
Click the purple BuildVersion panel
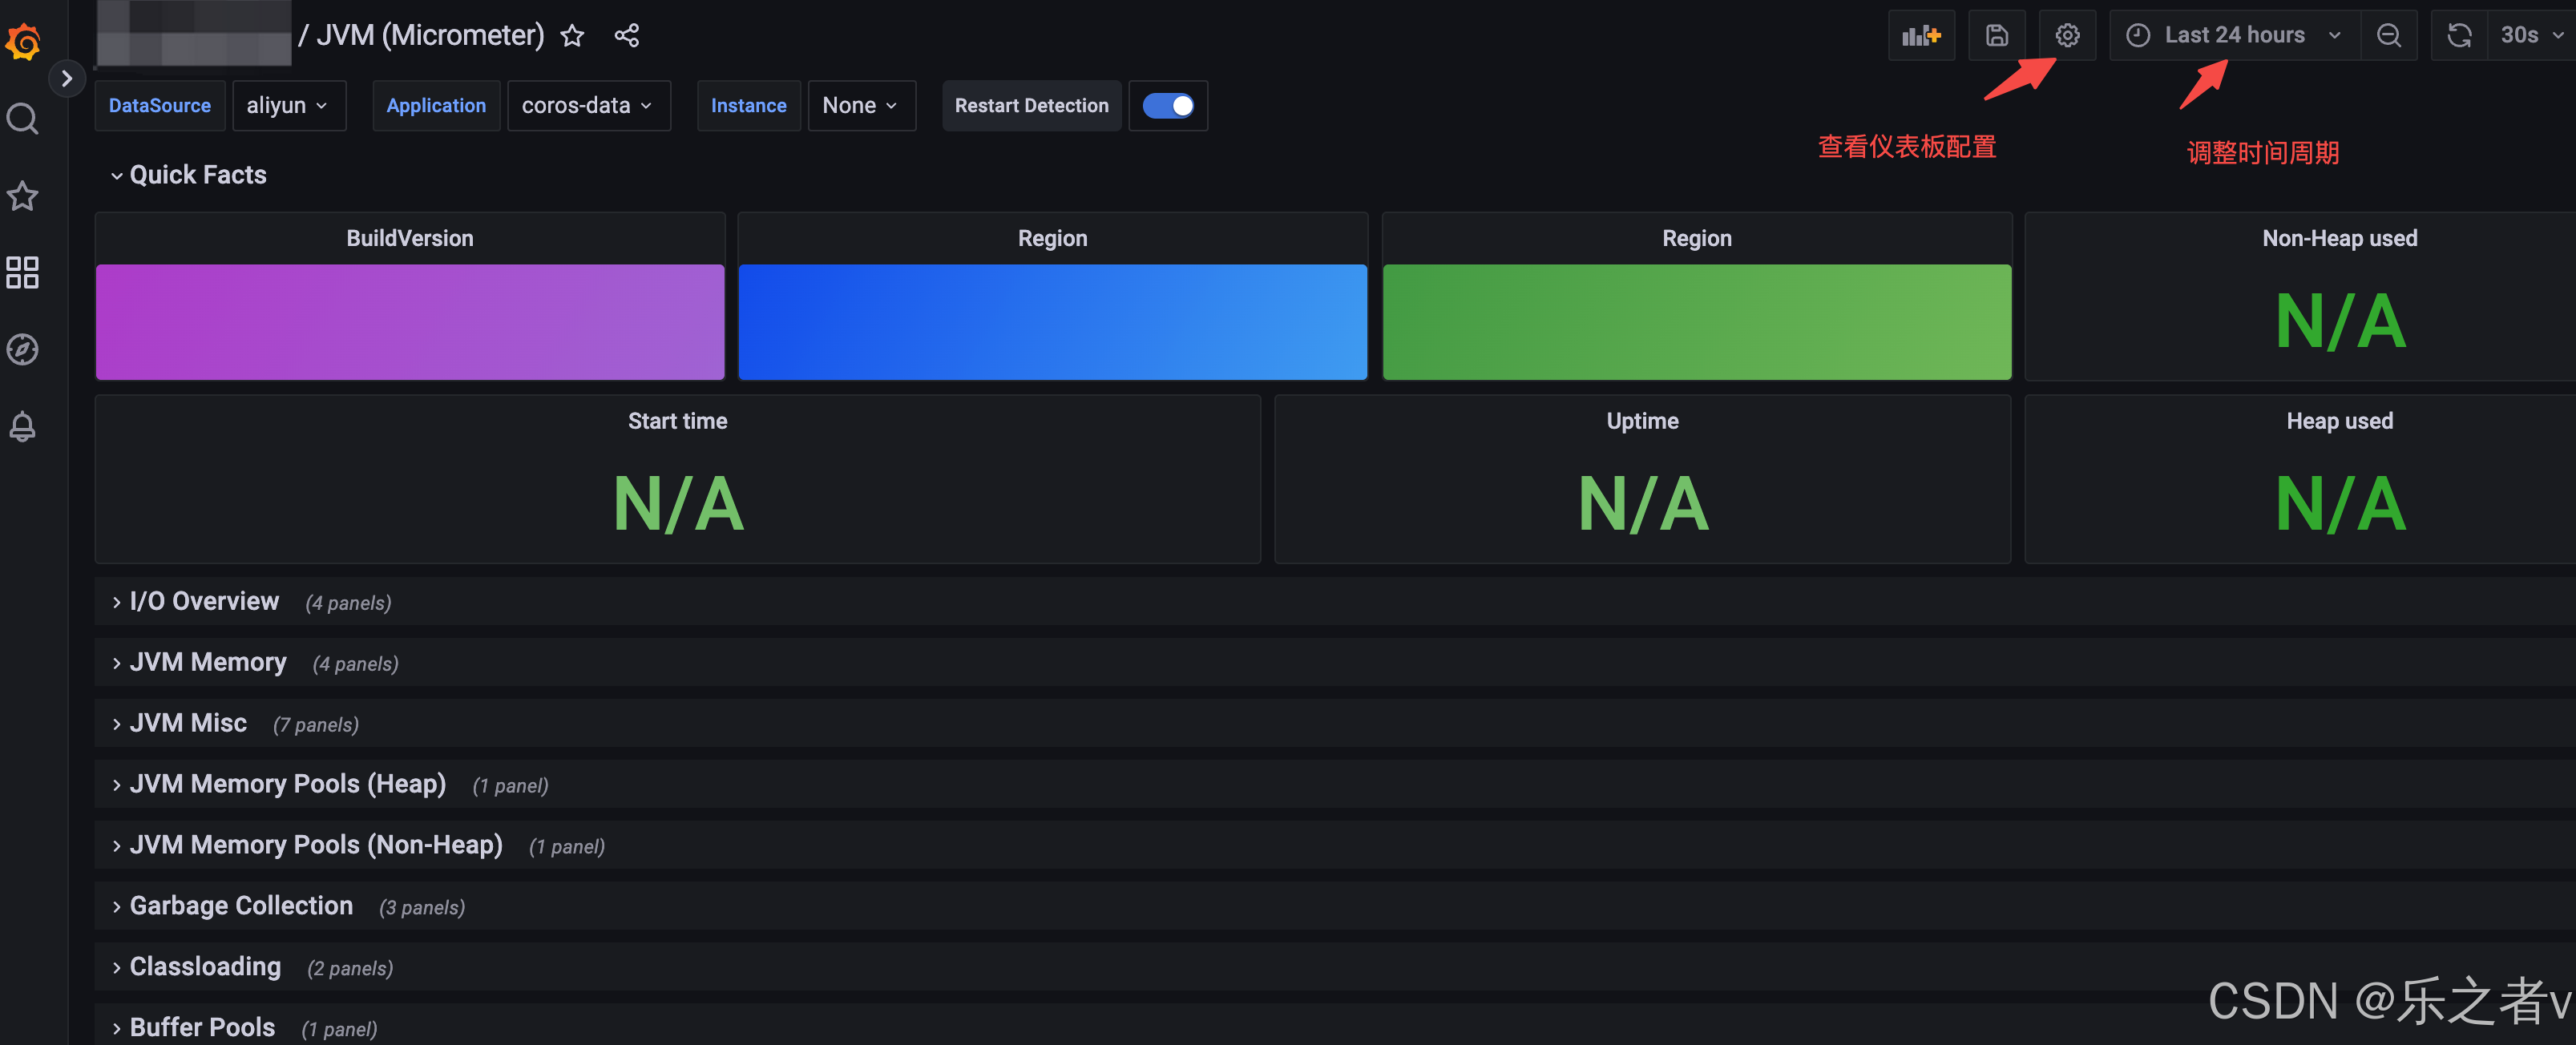tap(410, 321)
